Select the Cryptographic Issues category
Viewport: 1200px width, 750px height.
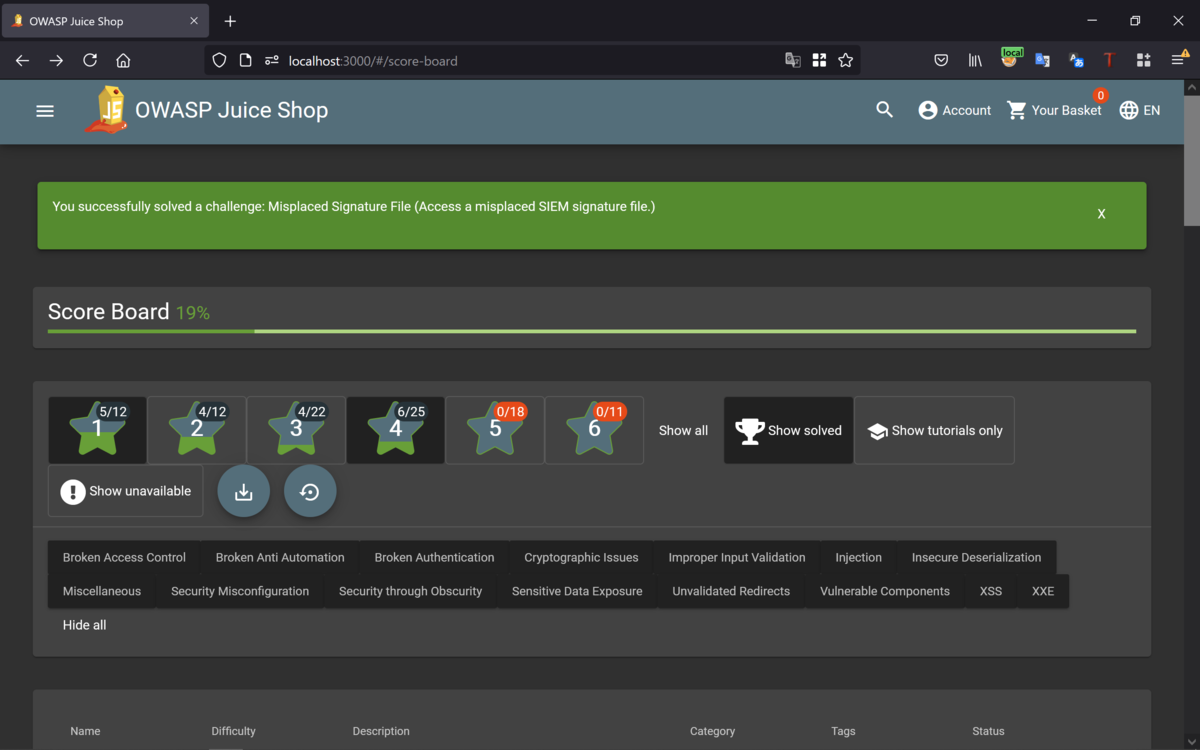tap(581, 558)
